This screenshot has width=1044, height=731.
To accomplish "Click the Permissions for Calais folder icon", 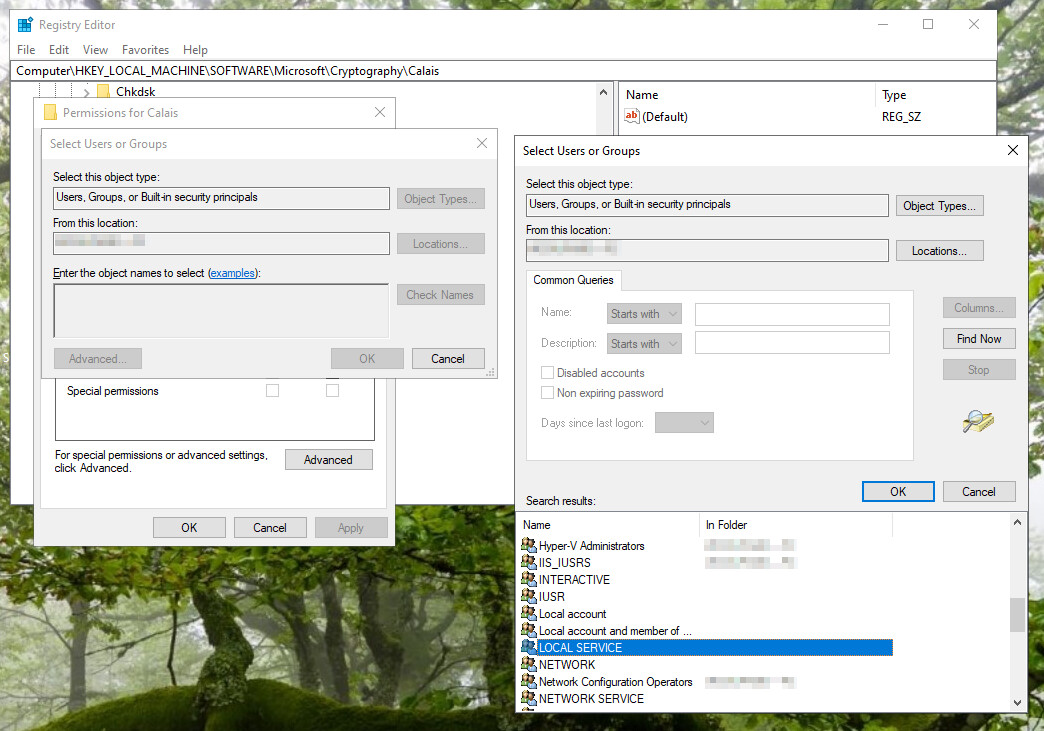I will (x=50, y=113).
